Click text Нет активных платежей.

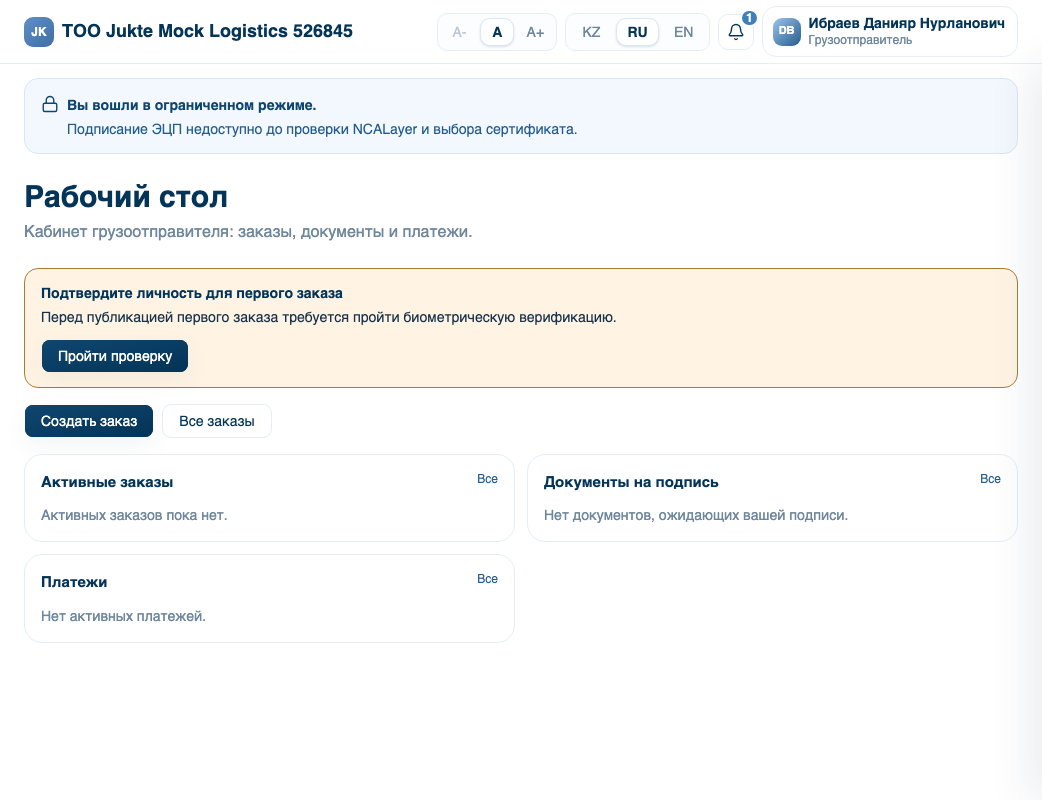(x=124, y=616)
